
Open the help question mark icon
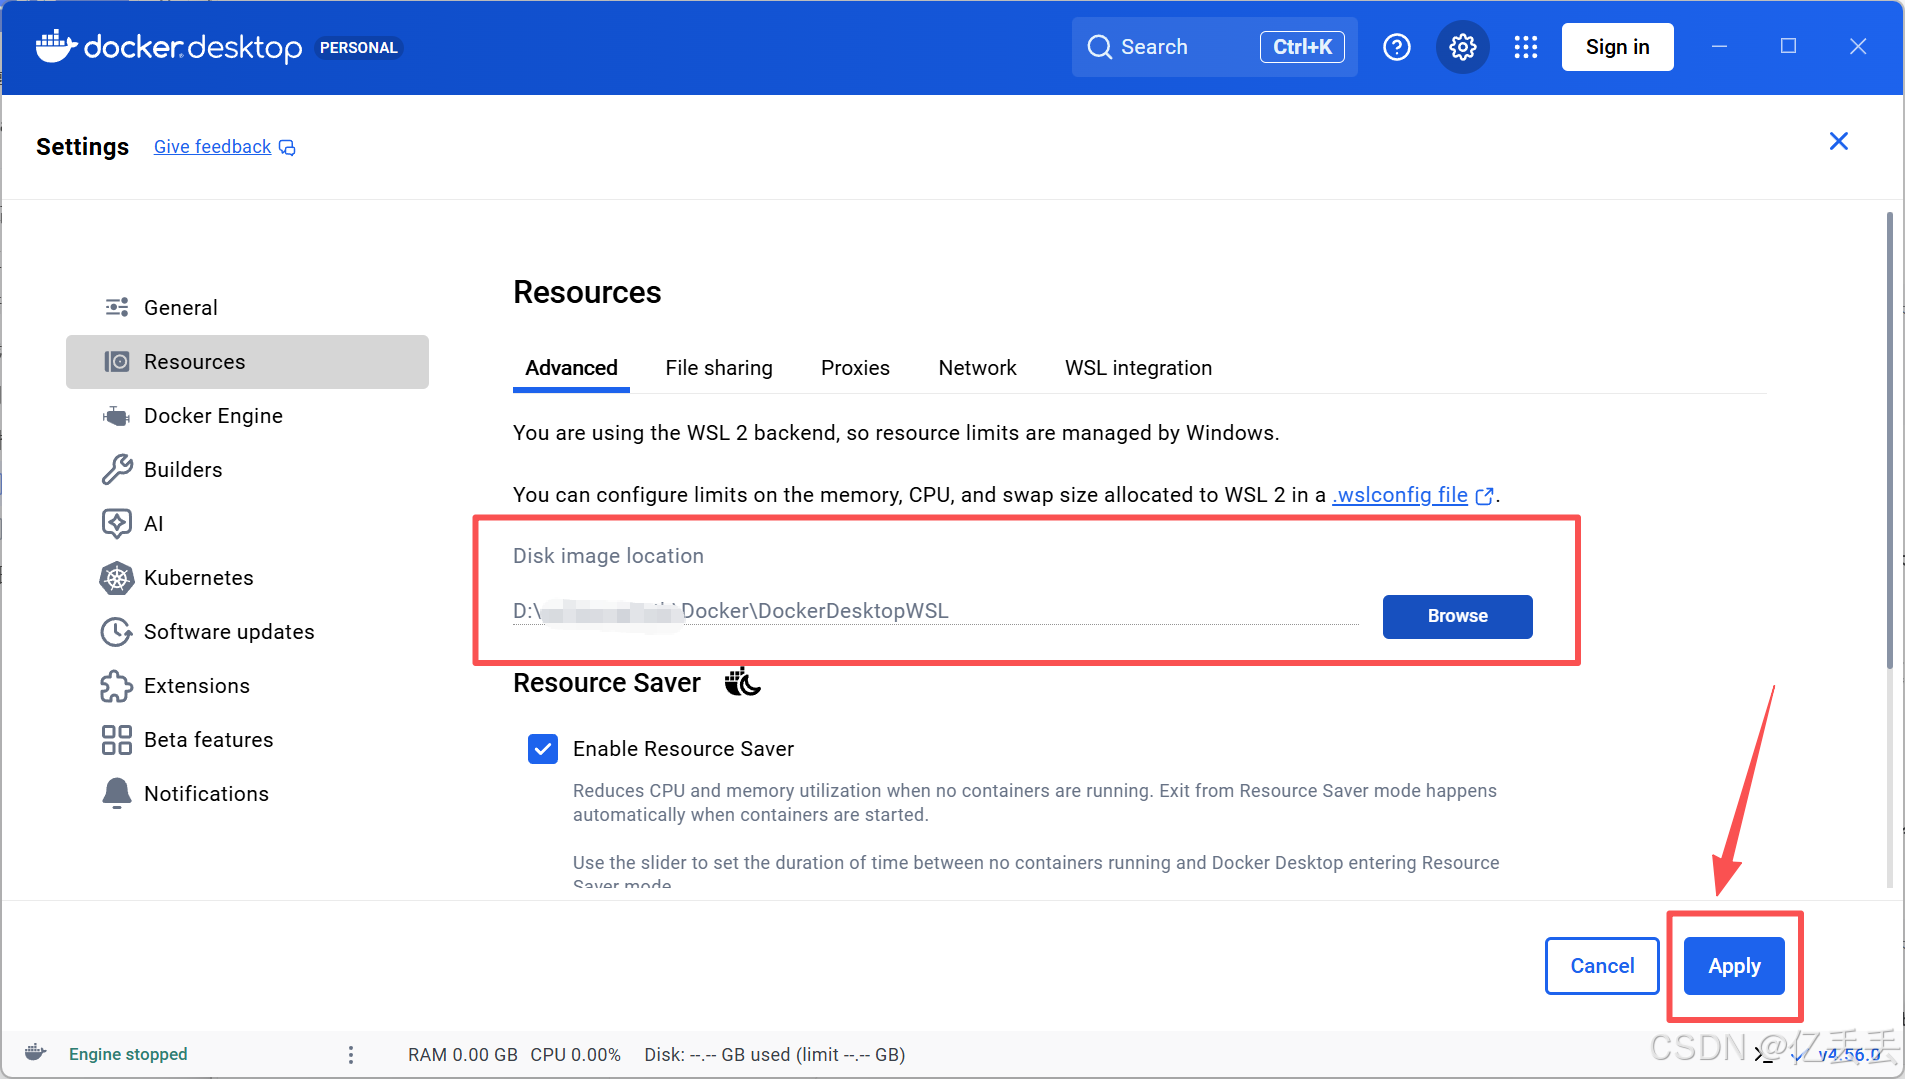point(1396,47)
